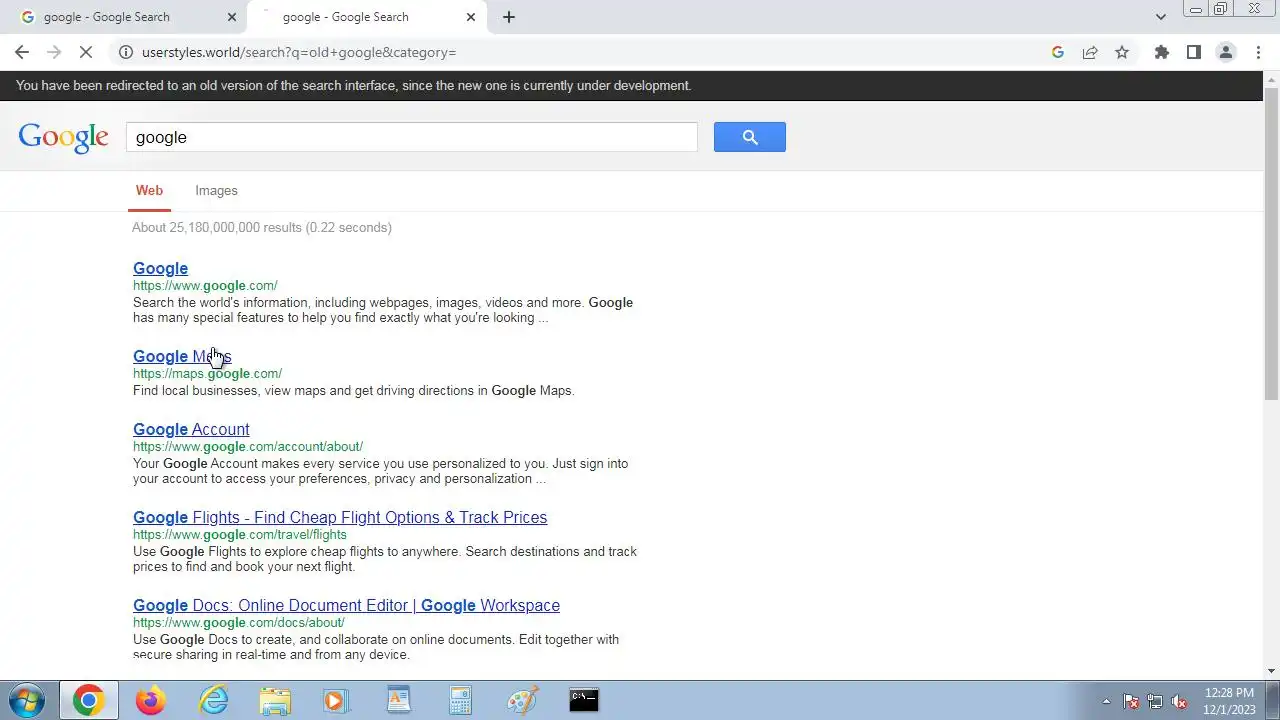The width and height of the screenshot is (1280, 720).
Task: Click the search input field containing google
Action: click(x=412, y=137)
